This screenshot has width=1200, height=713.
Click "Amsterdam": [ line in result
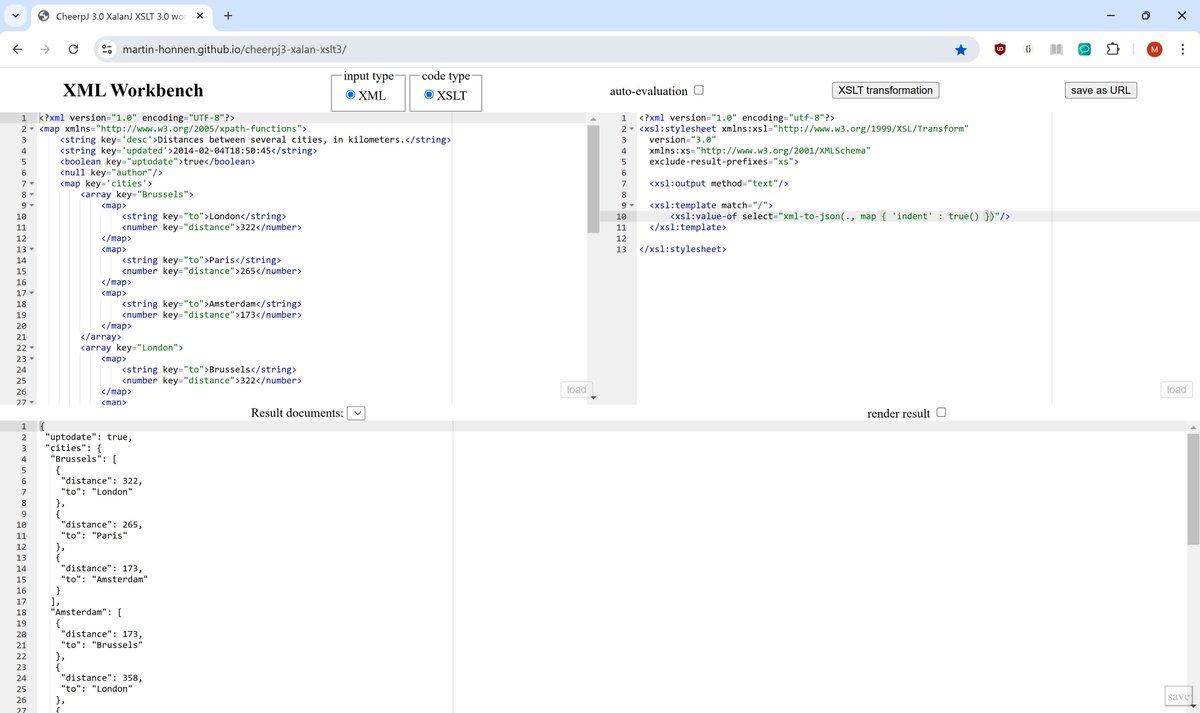[84, 611]
